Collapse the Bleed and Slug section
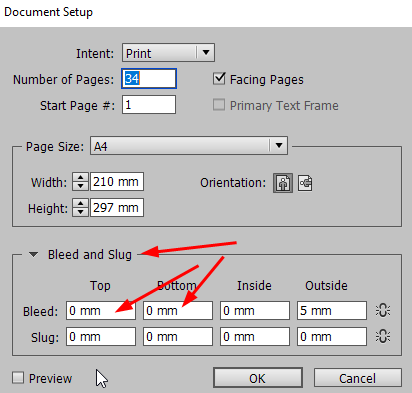The width and height of the screenshot is (412, 393). point(33,255)
